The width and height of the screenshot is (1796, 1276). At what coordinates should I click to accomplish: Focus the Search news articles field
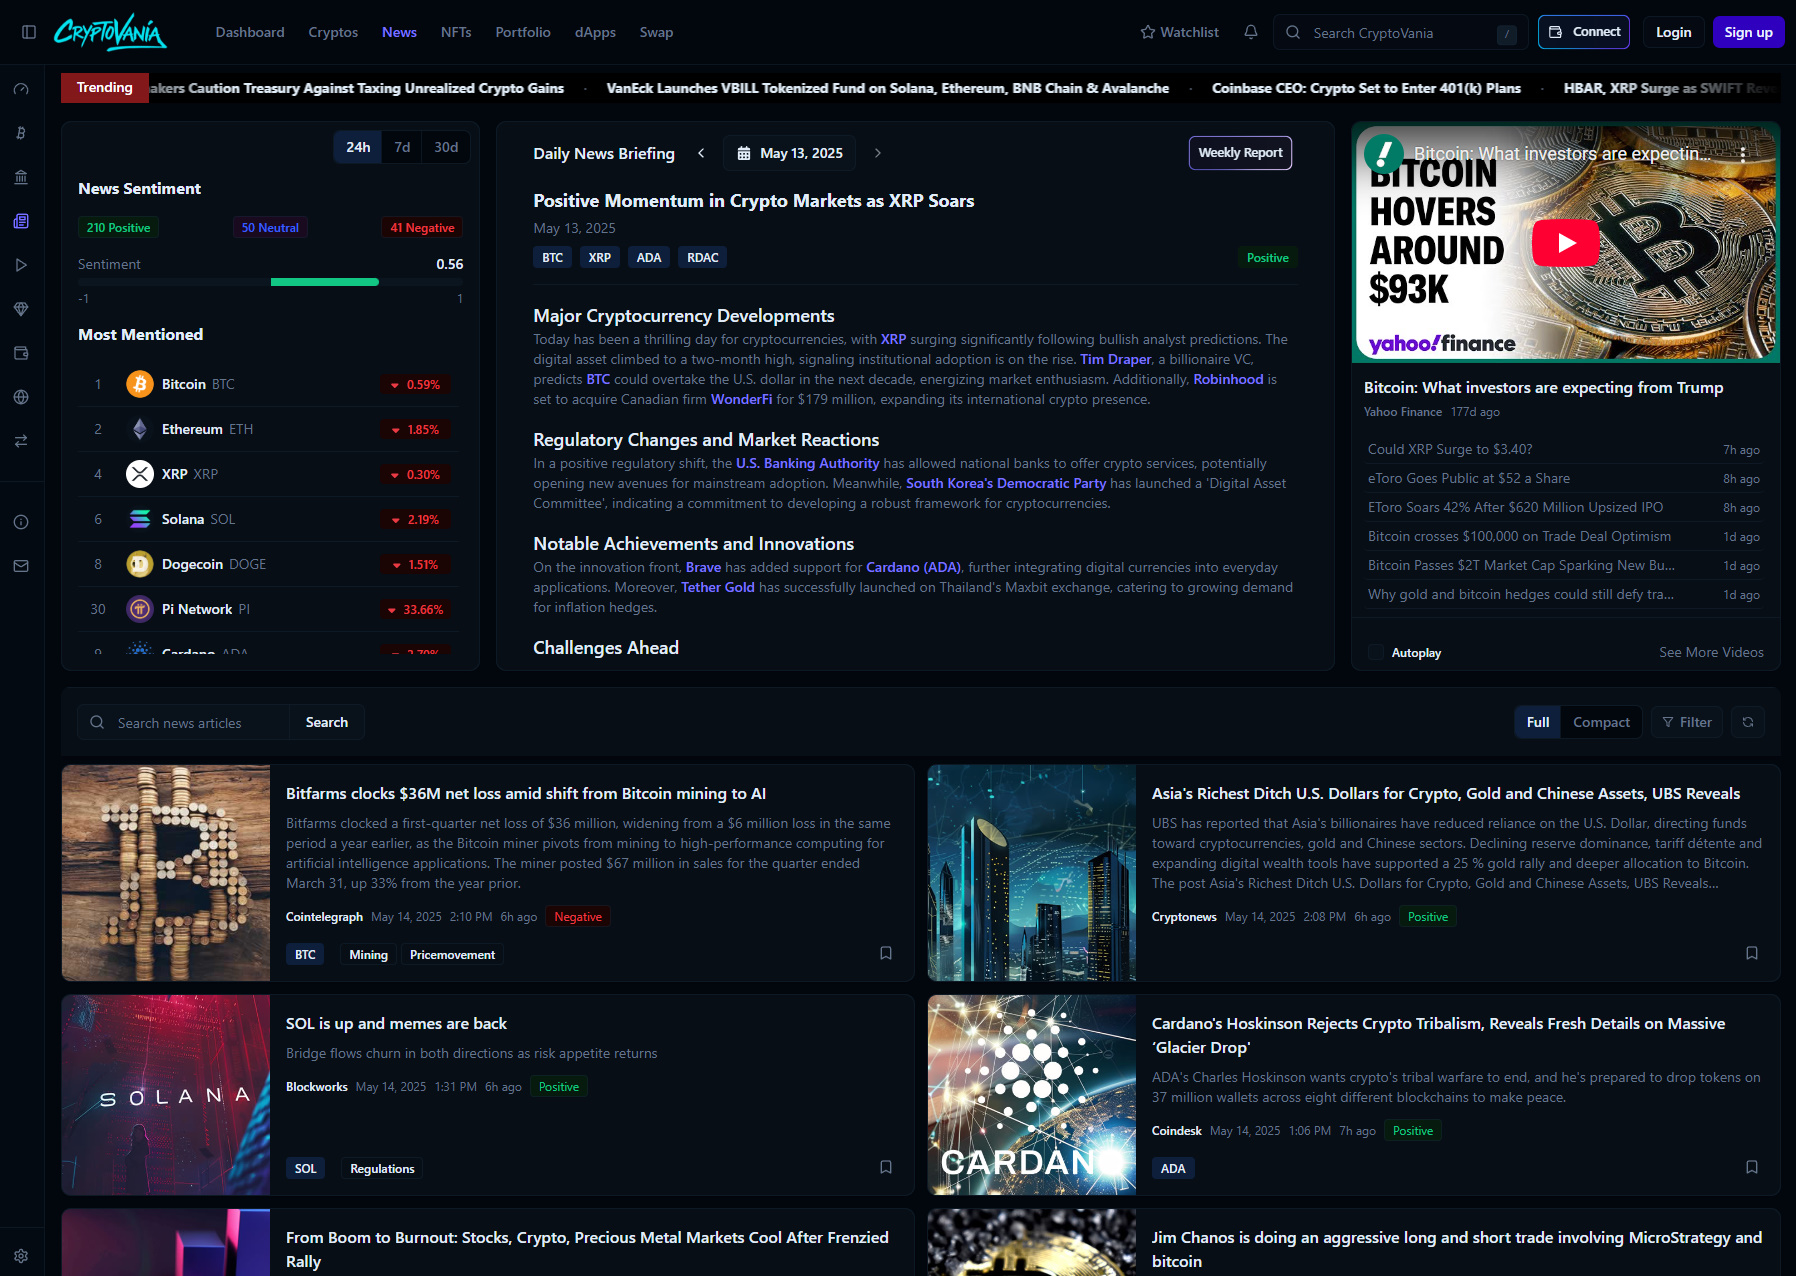point(184,722)
